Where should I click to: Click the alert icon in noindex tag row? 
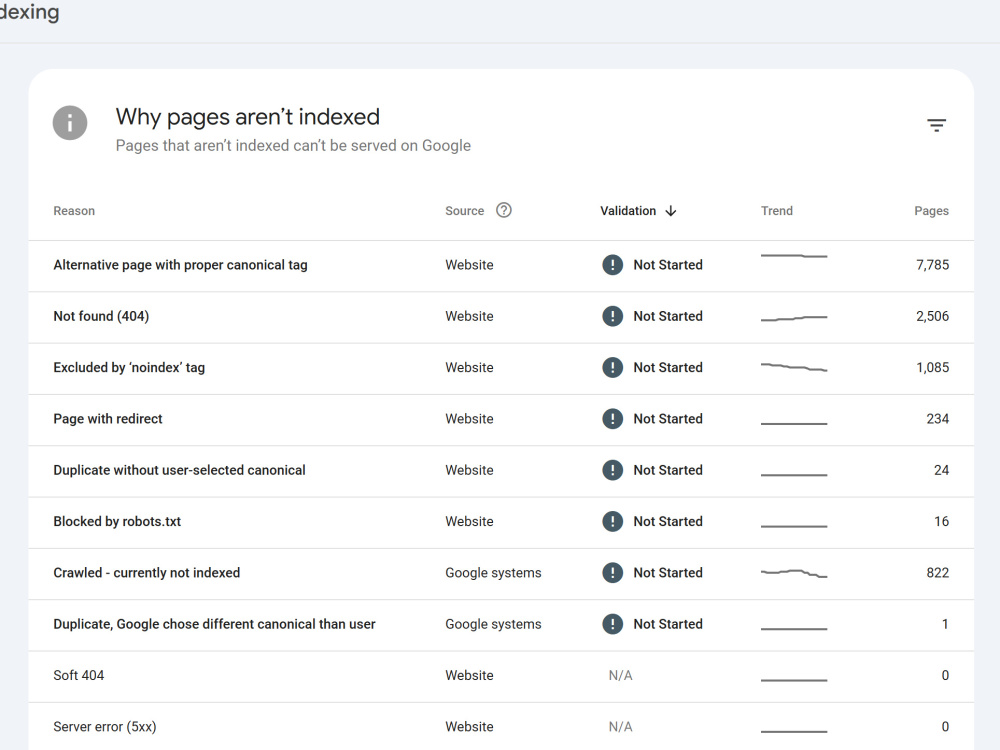point(612,367)
